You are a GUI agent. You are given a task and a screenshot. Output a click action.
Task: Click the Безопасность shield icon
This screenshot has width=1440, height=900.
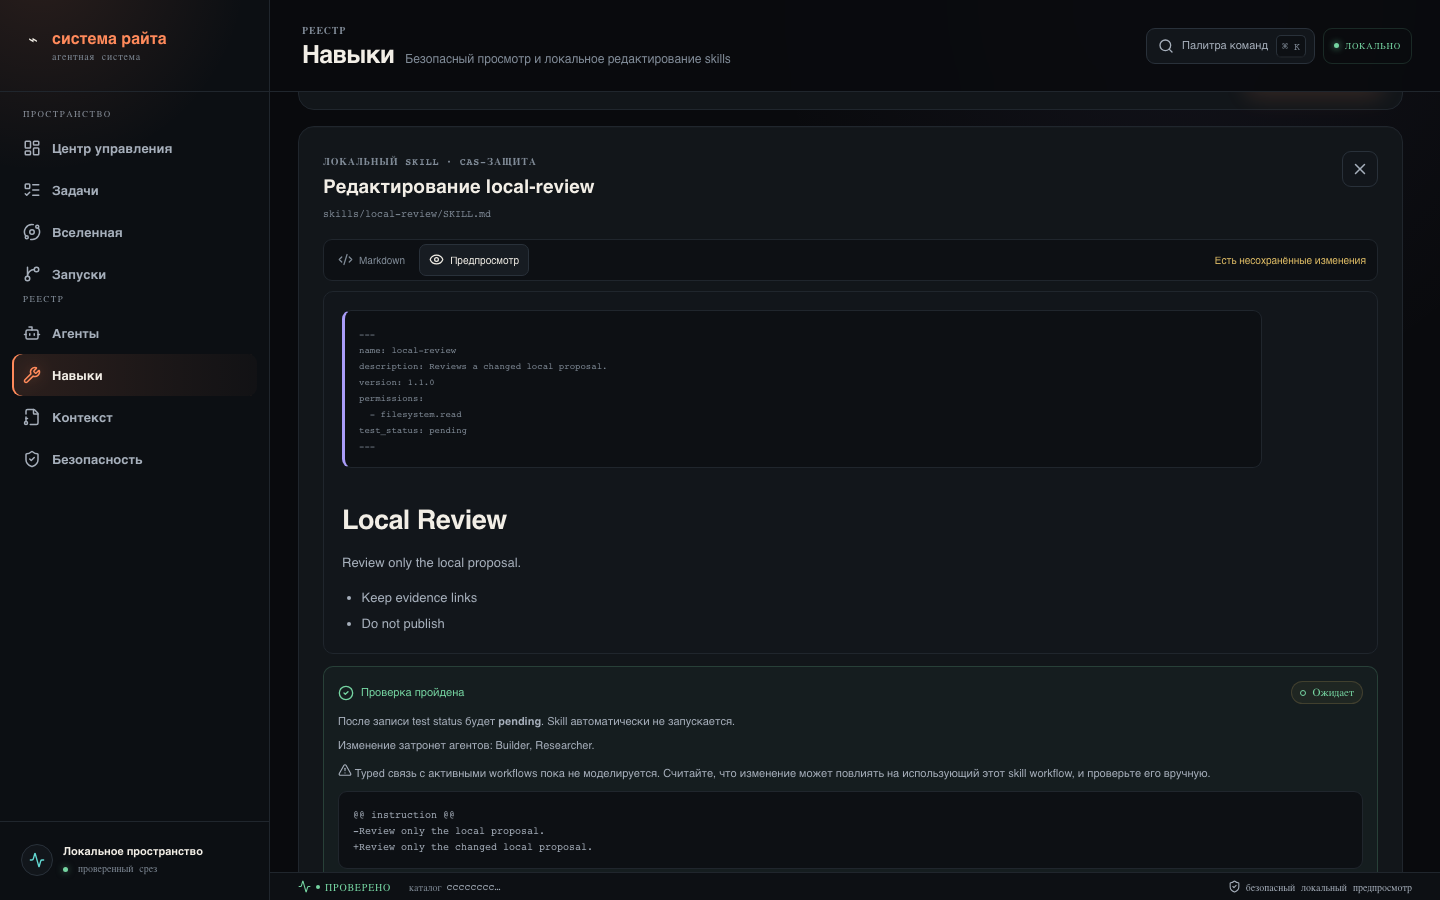(x=32, y=459)
